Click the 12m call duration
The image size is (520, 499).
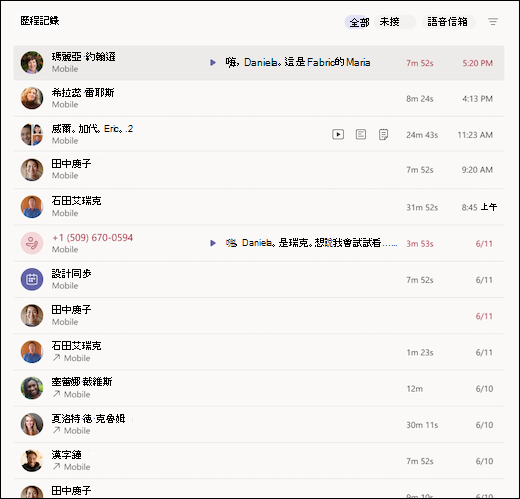[415, 389]
